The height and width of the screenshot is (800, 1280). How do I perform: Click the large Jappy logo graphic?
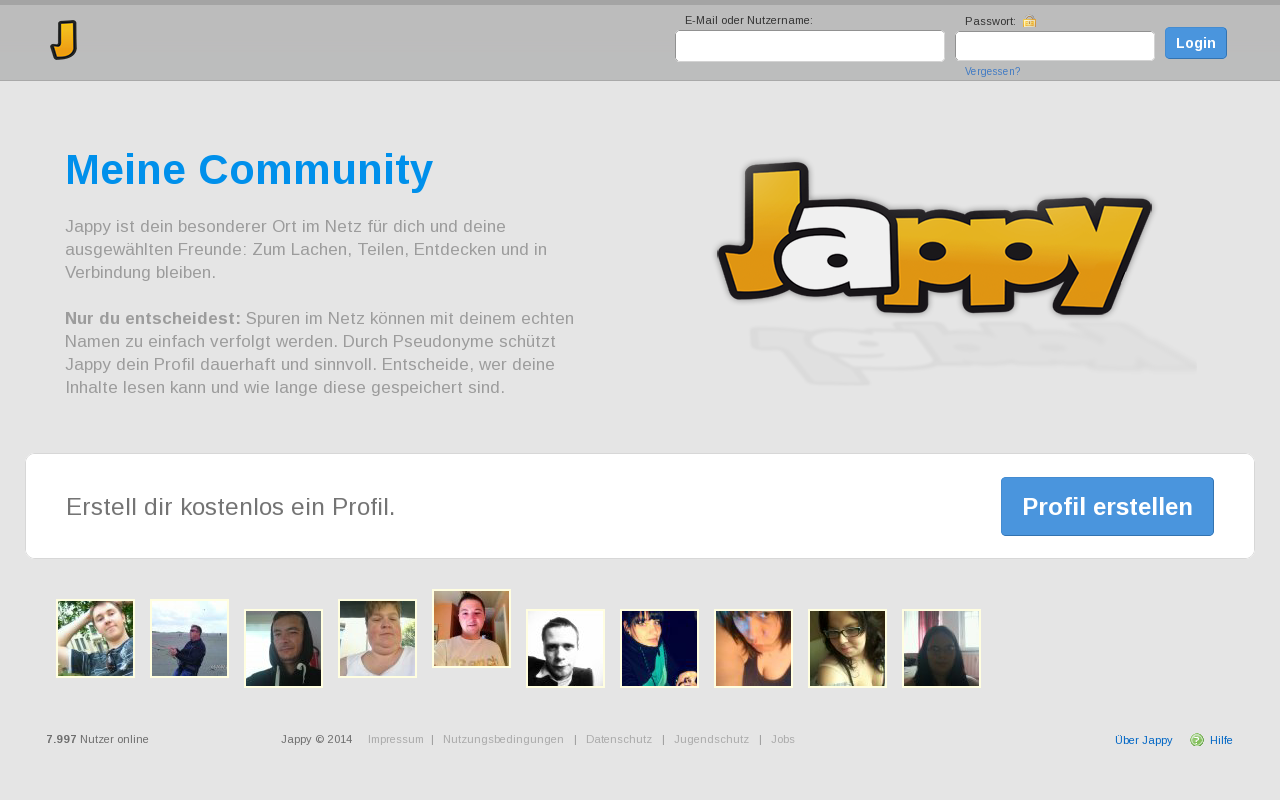click(x=935, y=238)
